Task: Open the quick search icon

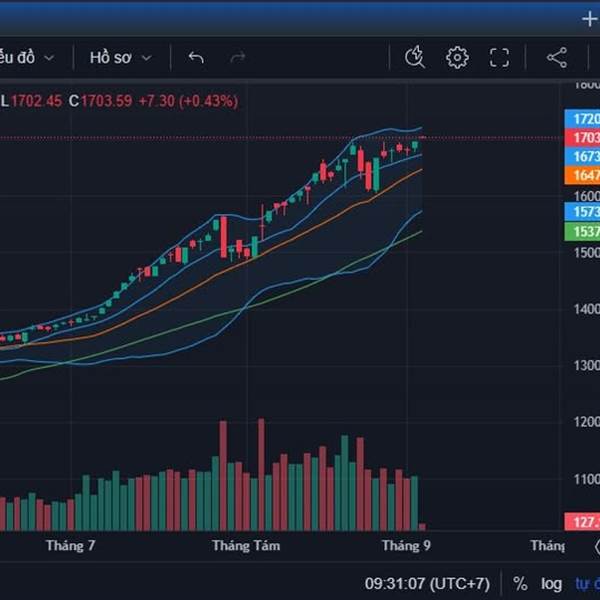Action: (x=415, y=58)
